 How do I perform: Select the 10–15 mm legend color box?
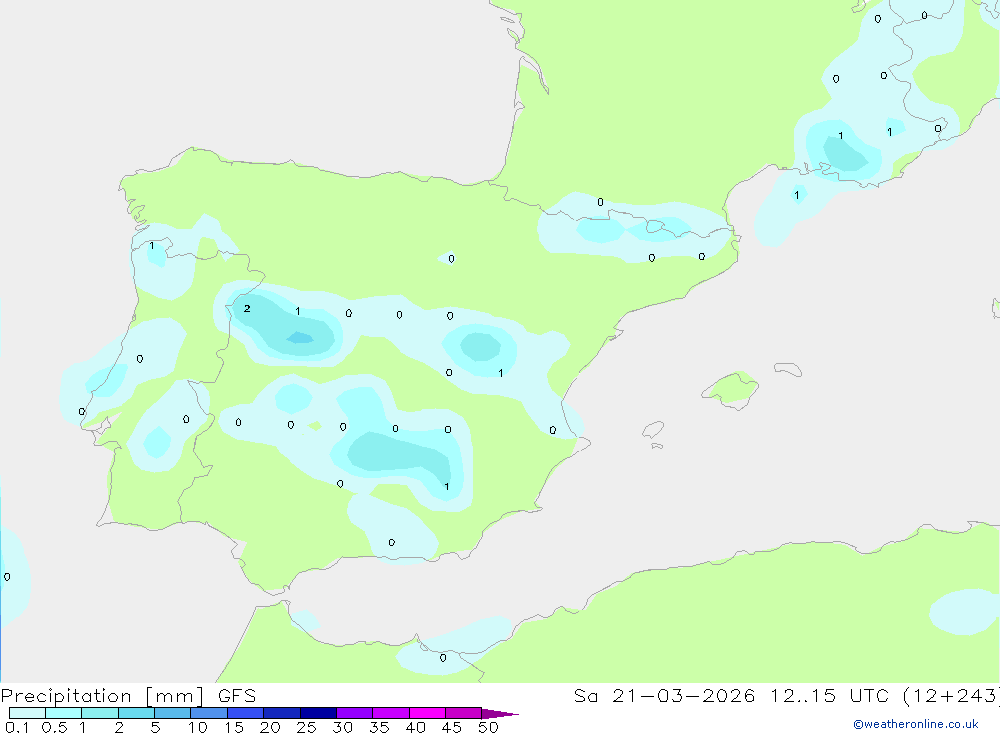(x=209, y=713)
